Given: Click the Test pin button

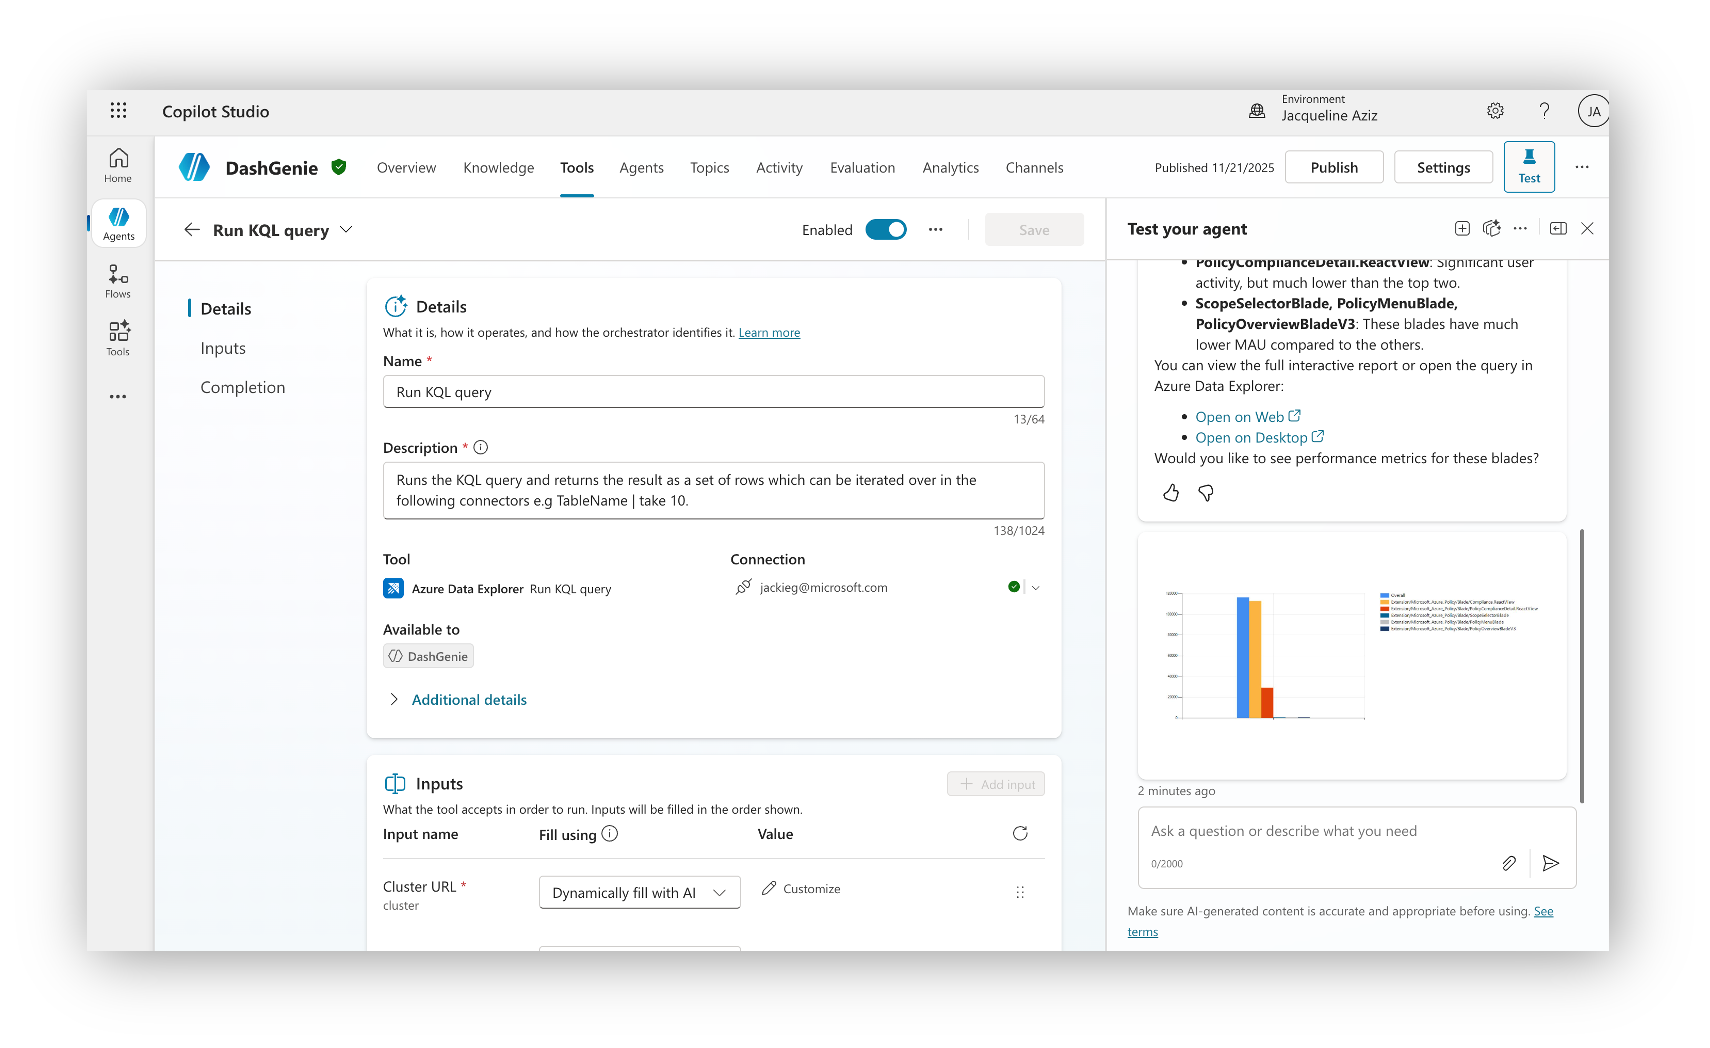Looking at the screenshot, I should [x=1529, y=167].
